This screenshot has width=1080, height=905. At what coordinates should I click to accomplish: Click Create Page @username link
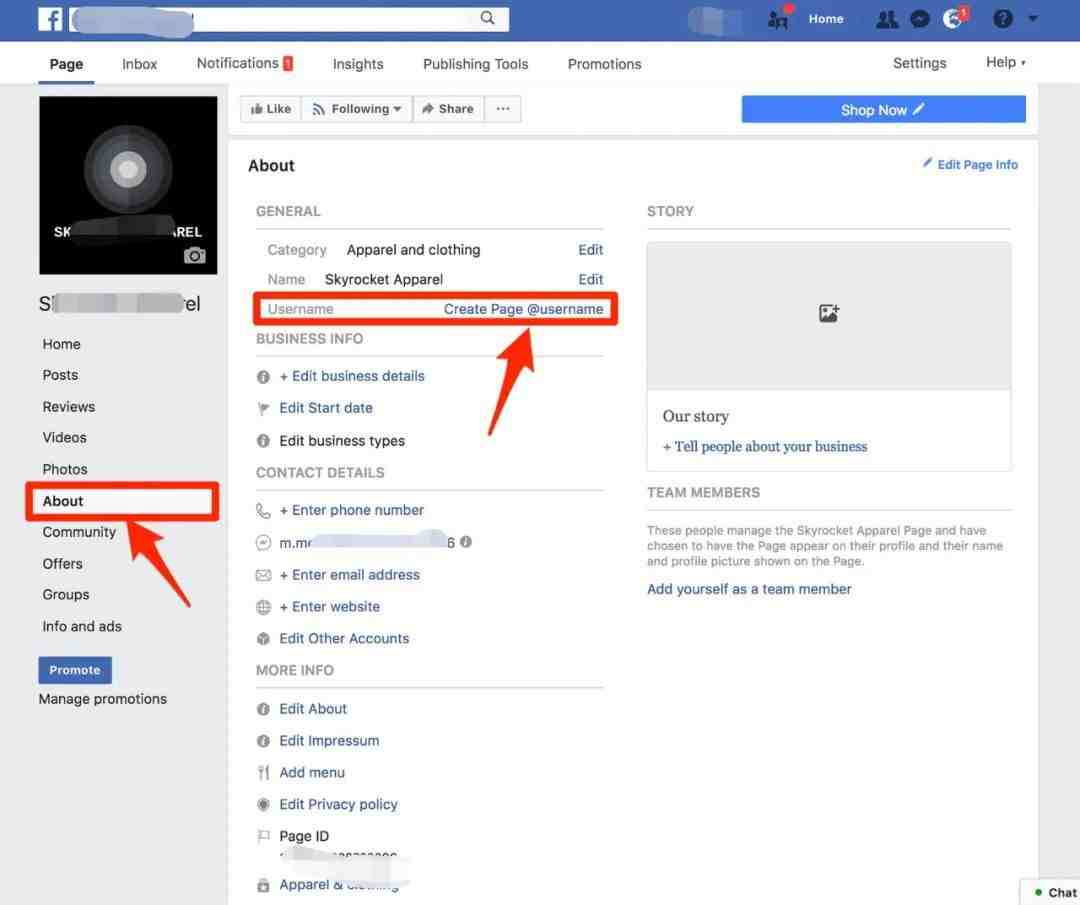pos(523,309)
